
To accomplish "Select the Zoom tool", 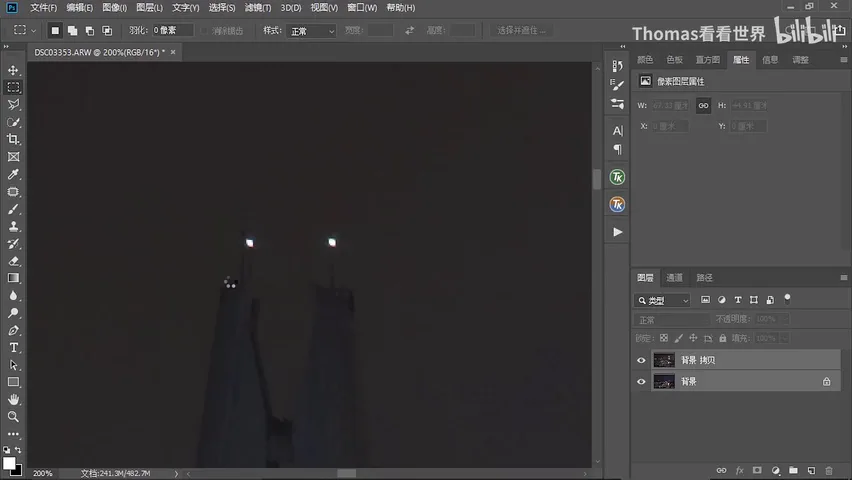I will [x=14, y=417].
